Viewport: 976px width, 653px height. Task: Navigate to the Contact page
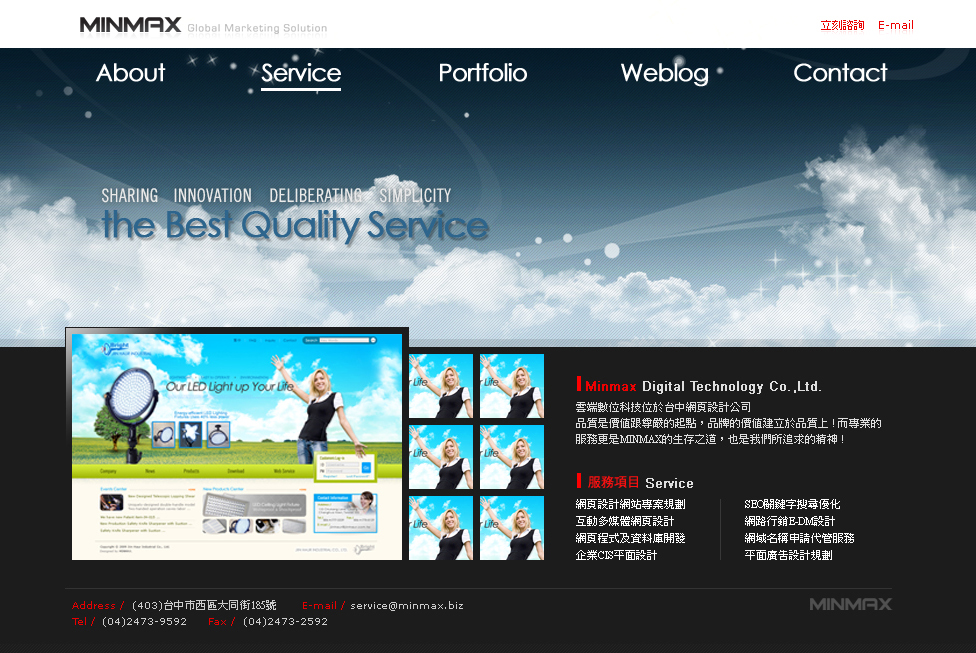click(x=840, y=73)
